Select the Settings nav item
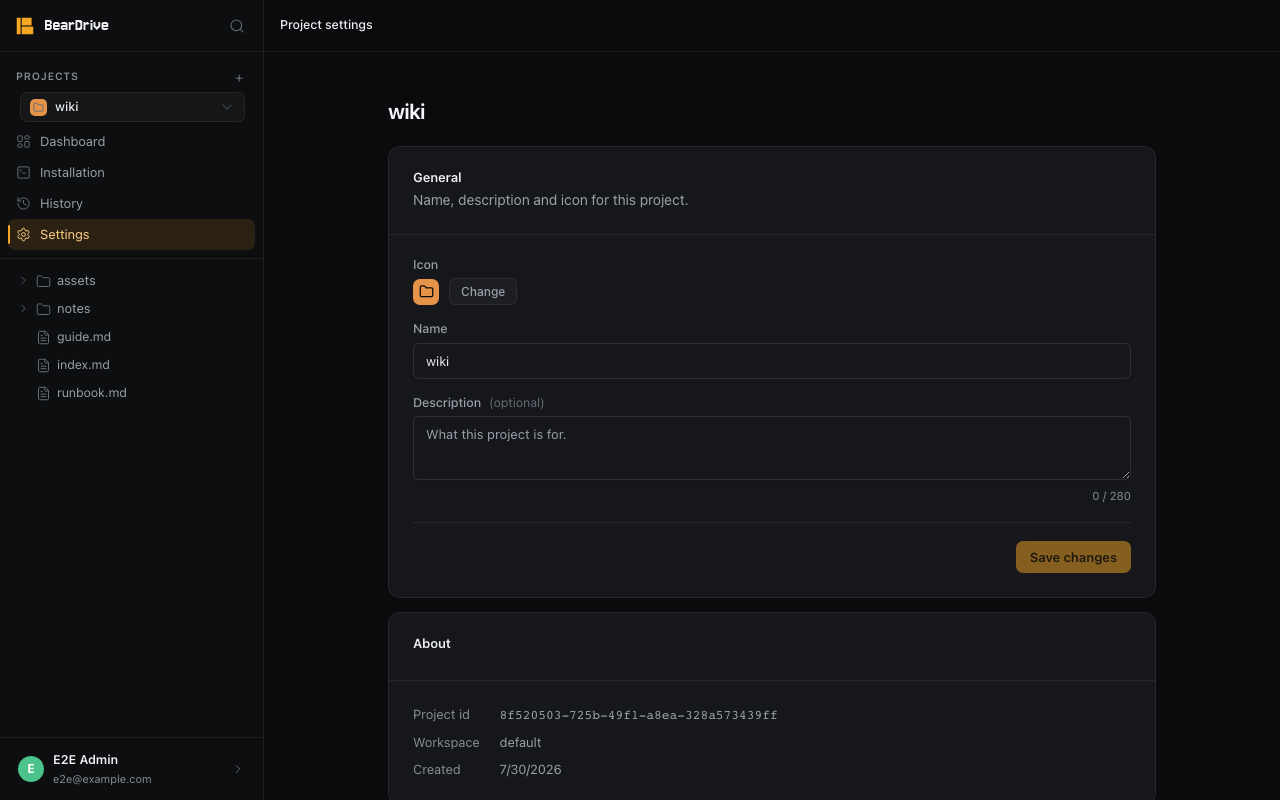 [131, 235]
